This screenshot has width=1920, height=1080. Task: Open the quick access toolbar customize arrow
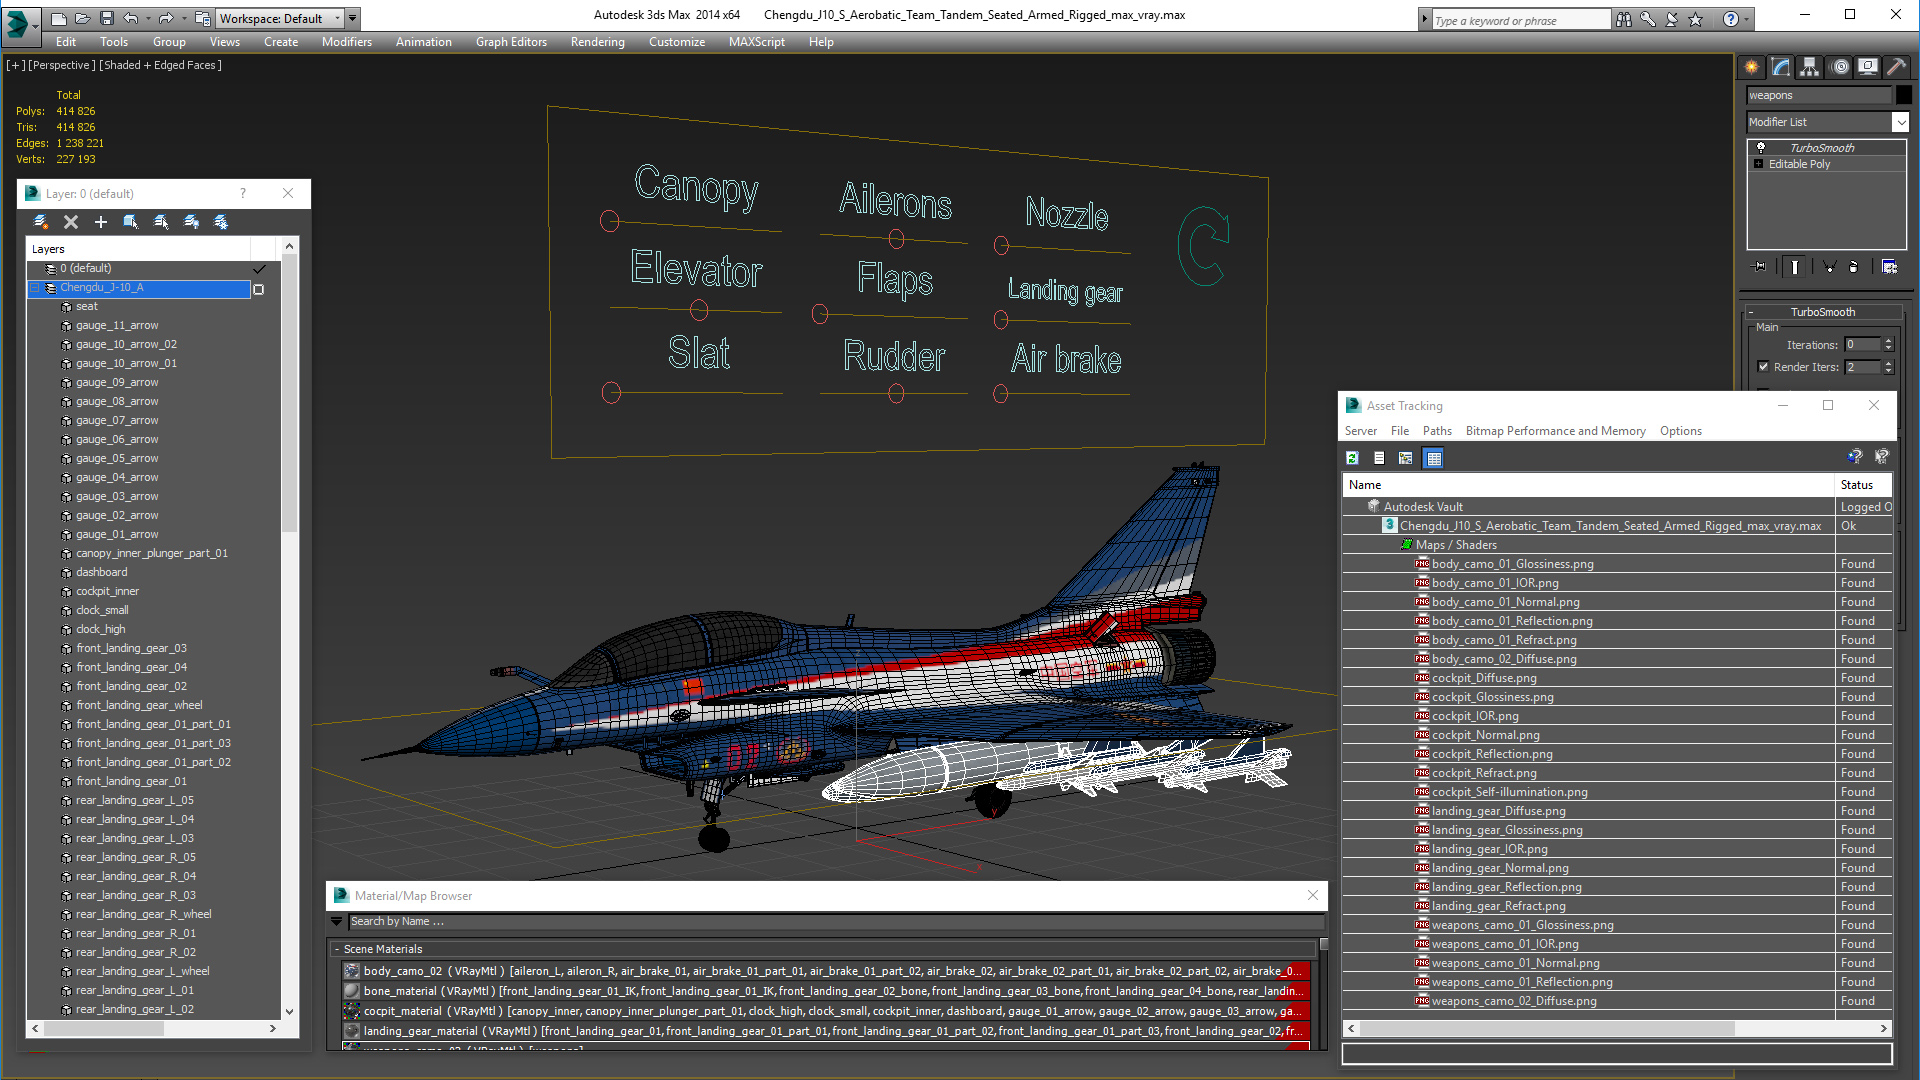(x=352, y=18)
